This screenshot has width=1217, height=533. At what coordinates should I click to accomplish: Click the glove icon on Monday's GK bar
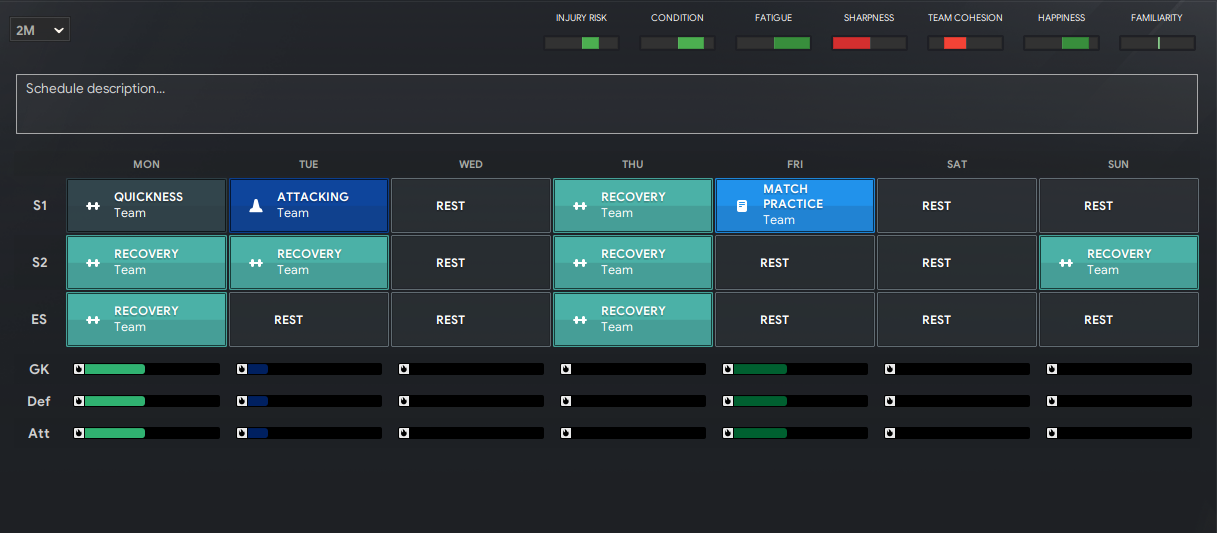pos(79,369)
